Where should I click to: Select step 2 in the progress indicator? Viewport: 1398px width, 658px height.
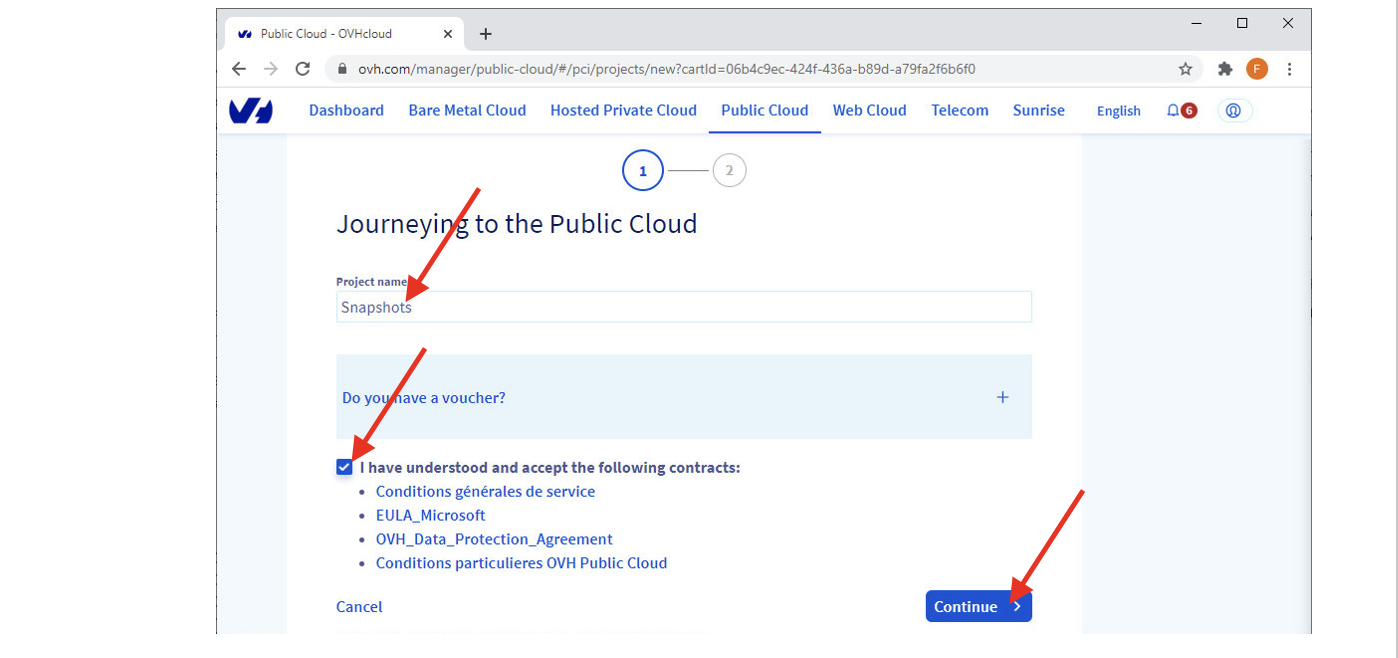729,171
